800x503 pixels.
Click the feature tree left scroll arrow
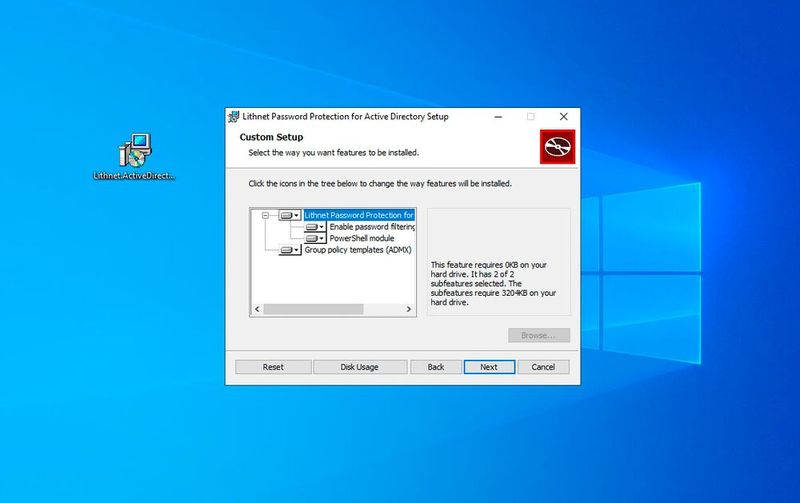[257, 309]
